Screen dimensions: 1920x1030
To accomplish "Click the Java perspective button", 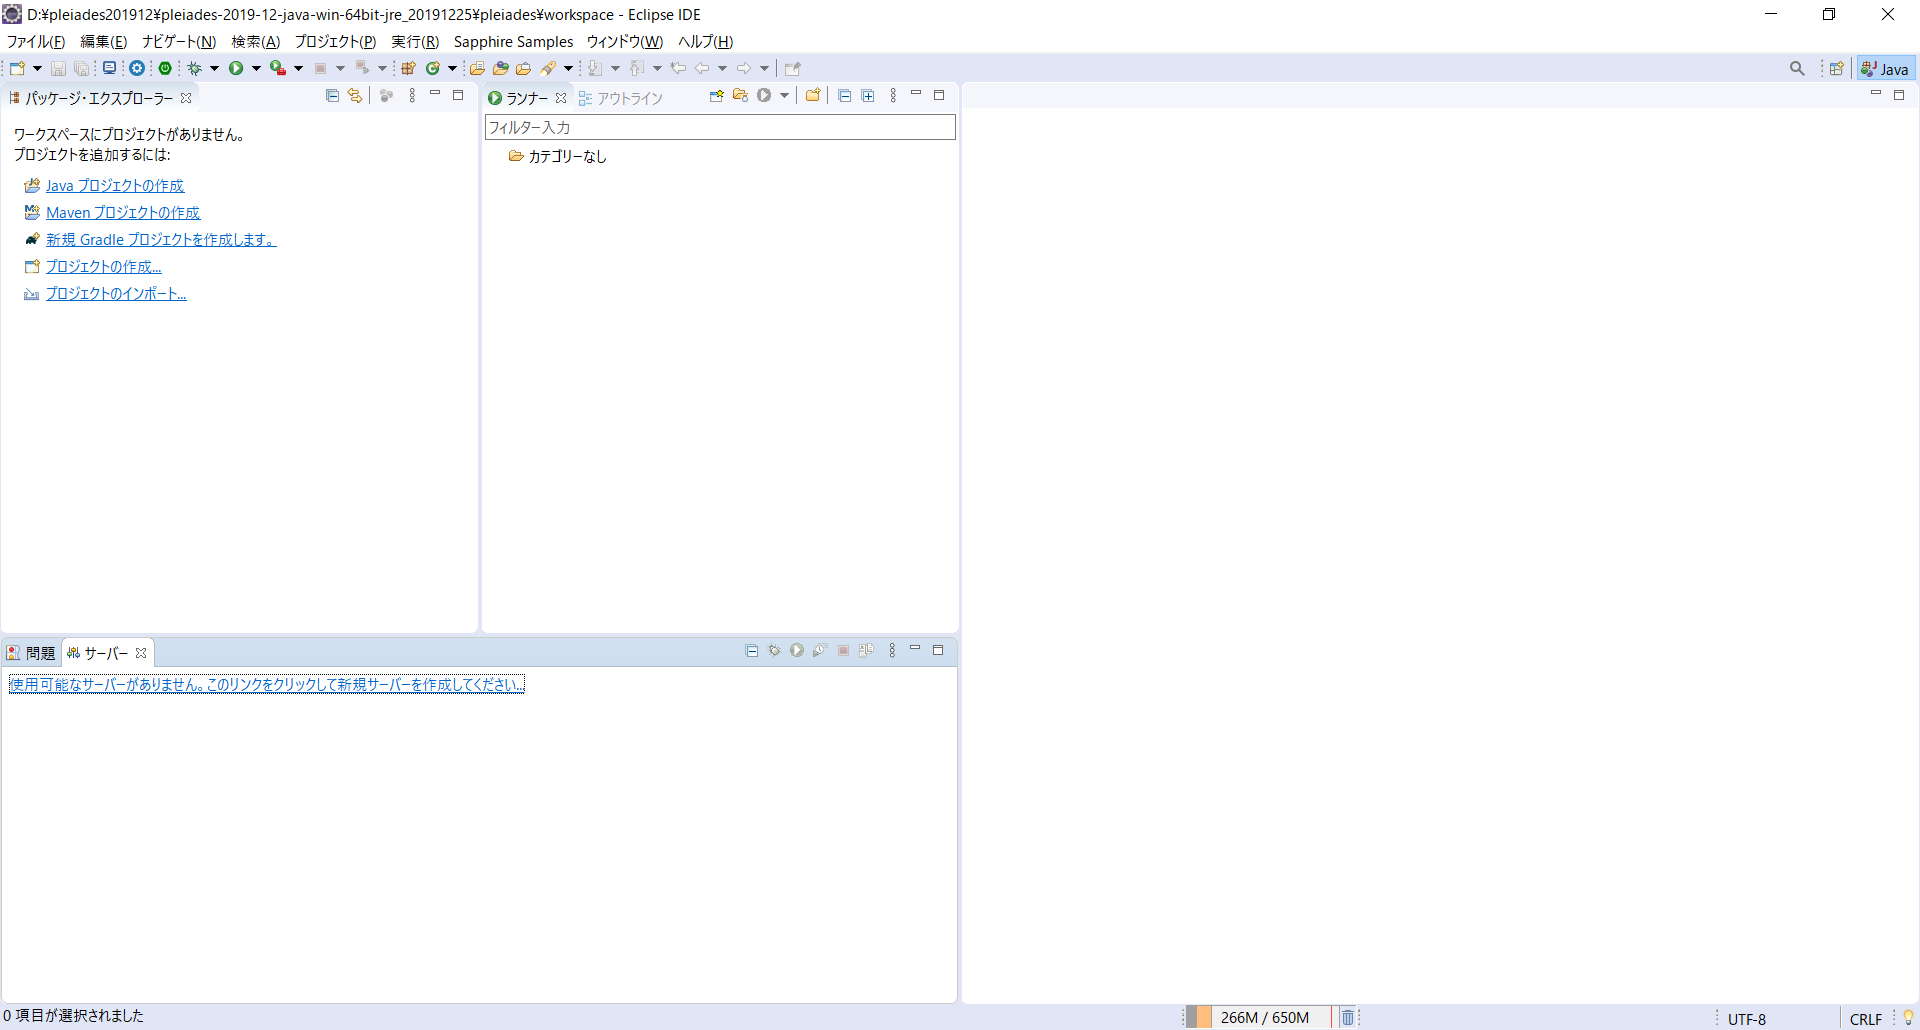I will coord(1886,69).
